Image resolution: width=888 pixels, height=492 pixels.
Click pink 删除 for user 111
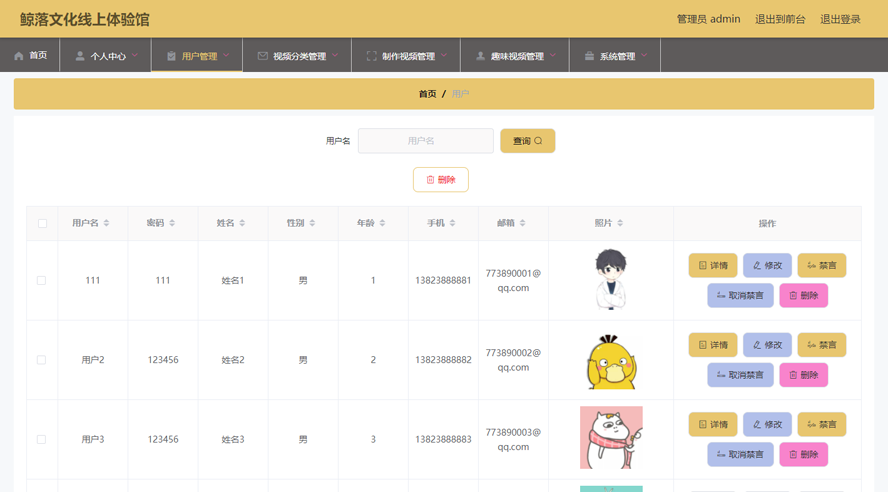tap(804, 296)
